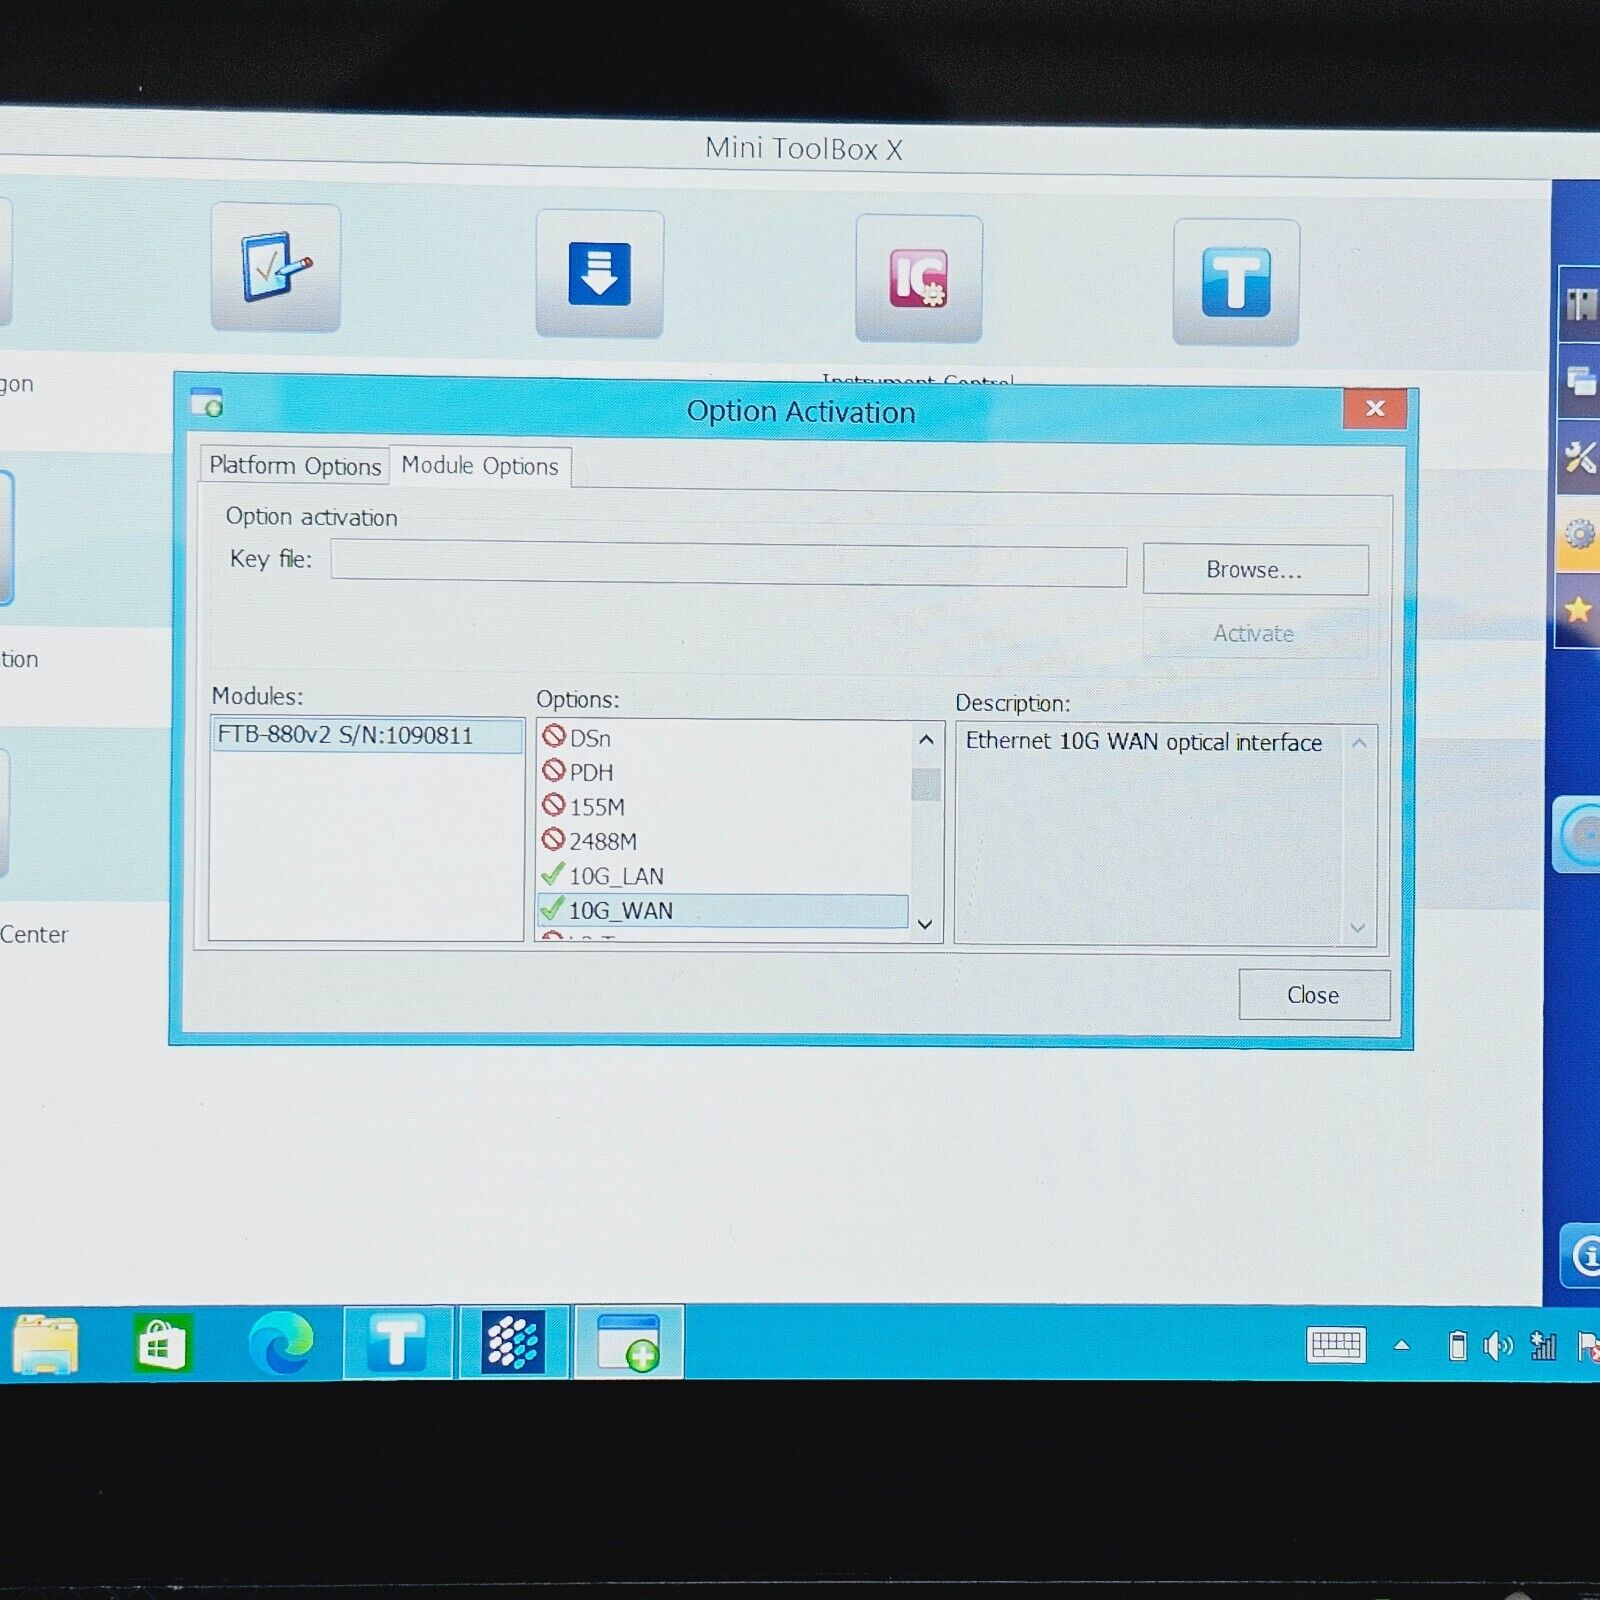Select the DSn option entry

(x=589, y=738)
